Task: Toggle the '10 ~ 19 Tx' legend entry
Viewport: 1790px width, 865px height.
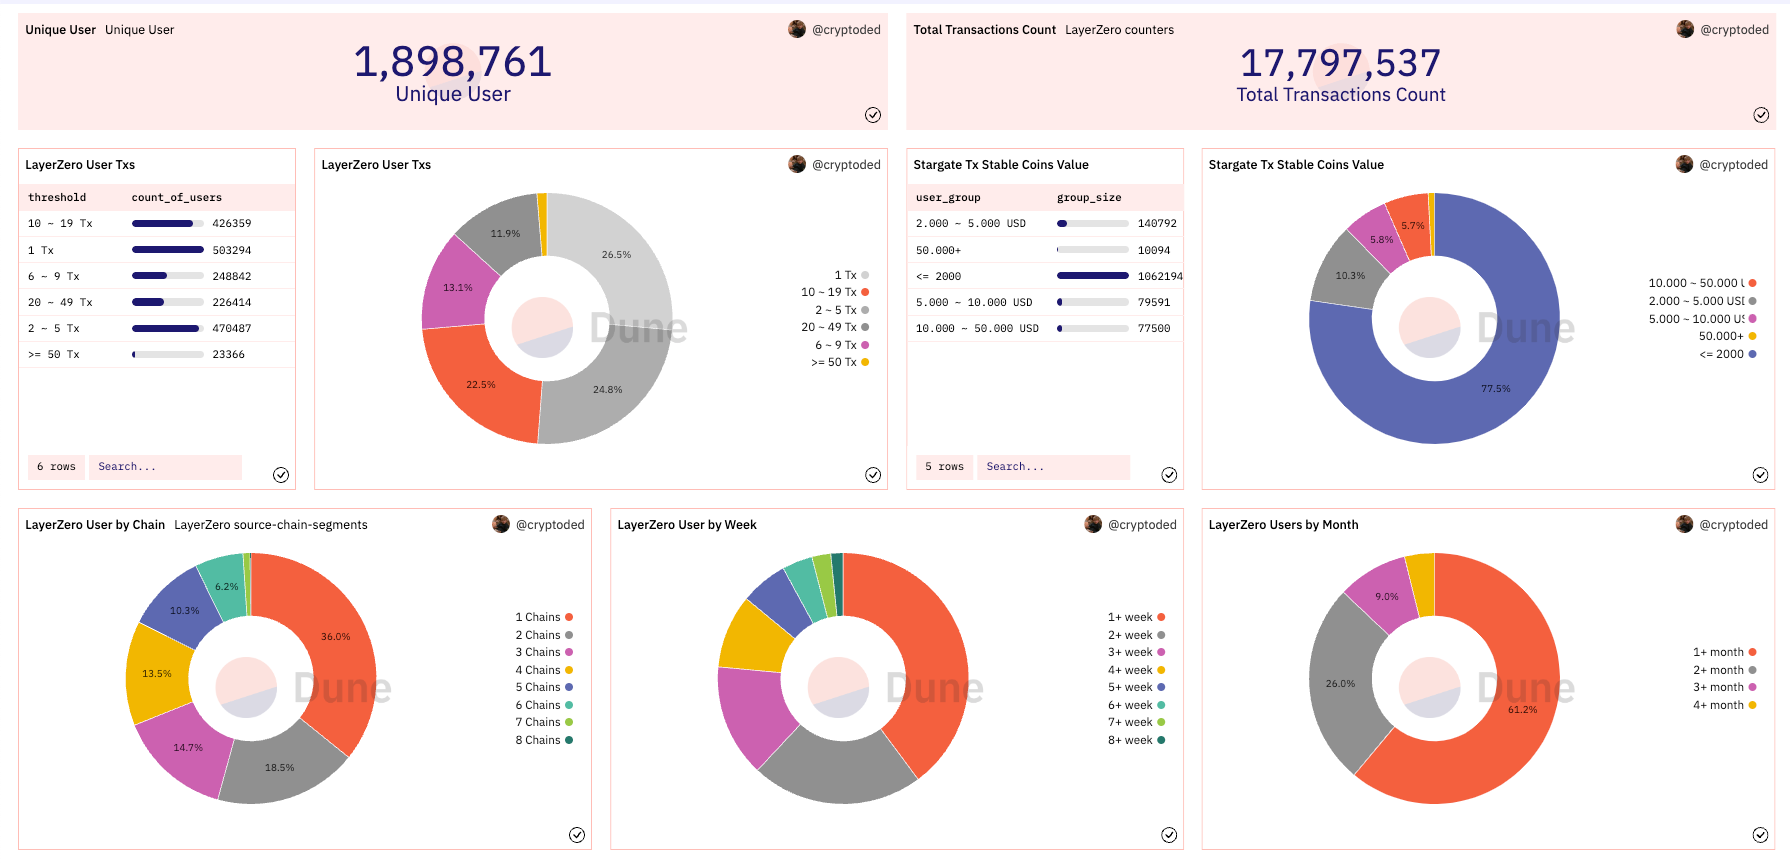Action: (x=835, y=292)
